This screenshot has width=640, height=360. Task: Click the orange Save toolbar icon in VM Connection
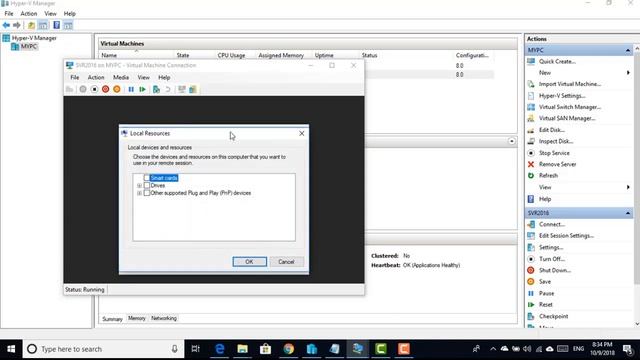117,89
